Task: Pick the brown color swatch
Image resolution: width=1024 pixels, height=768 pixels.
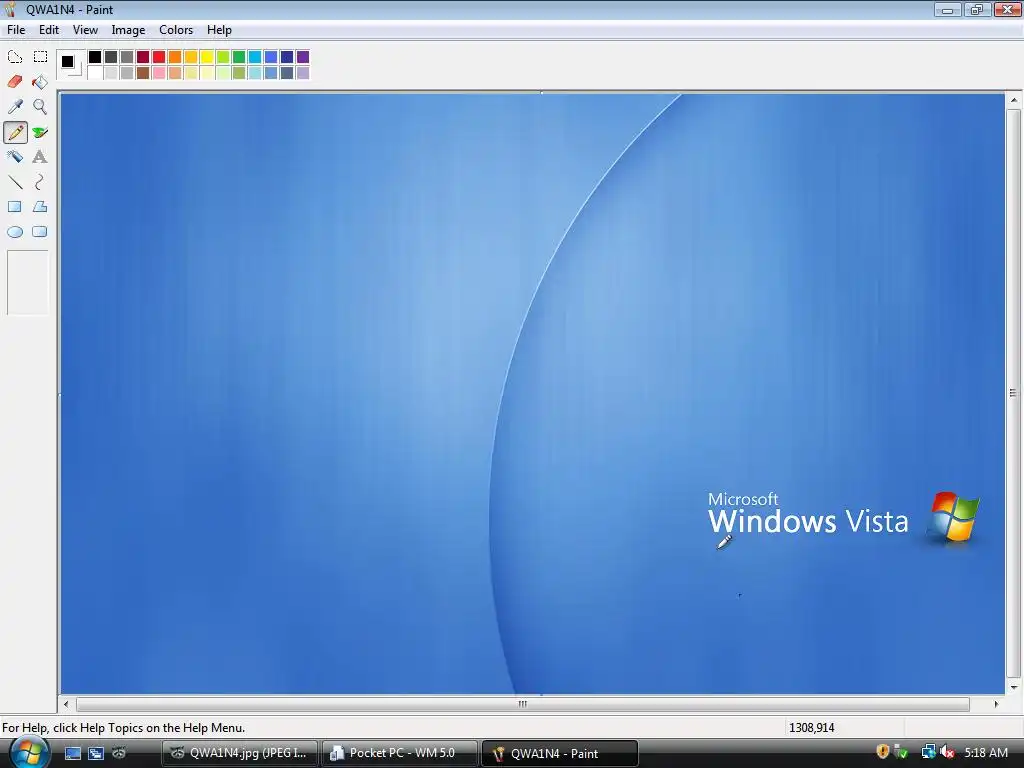Action: [143, 72]
